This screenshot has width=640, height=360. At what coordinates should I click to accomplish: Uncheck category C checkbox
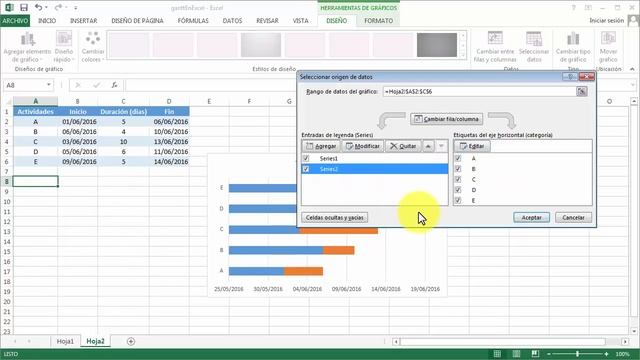[x=458, y=180]
